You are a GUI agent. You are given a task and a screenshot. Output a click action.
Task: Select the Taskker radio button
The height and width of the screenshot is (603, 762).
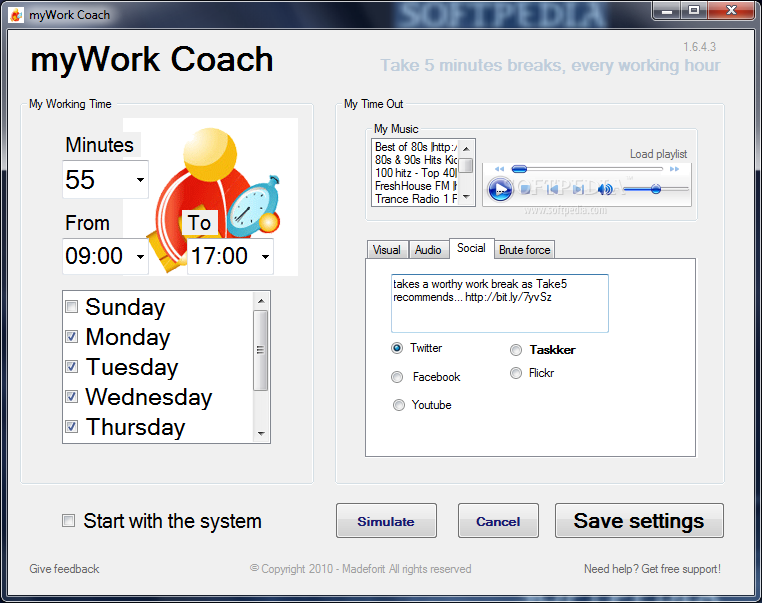click(x=516, y=350)
